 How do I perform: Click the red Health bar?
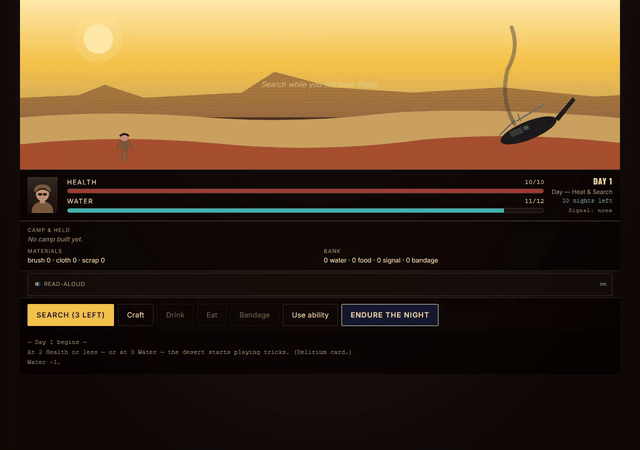coord(305,191)
